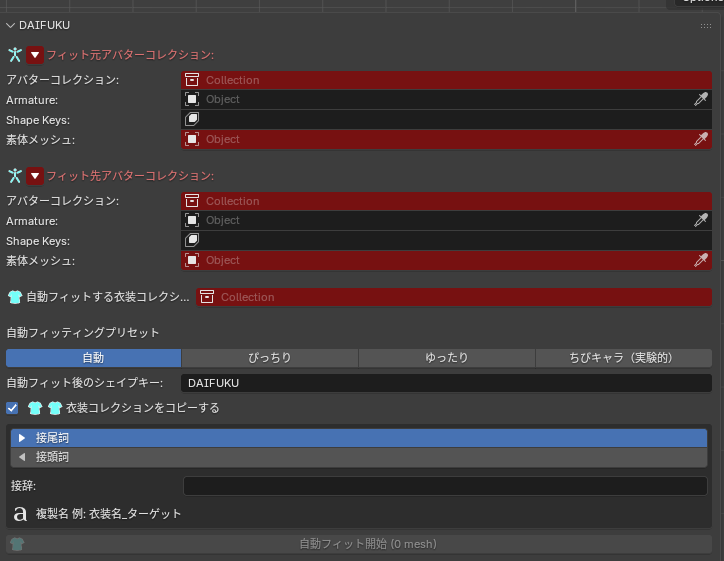724x561 pixels.
Task: Click the 複製名 例: 衣装名_ターゲット text
Action: 109,514
